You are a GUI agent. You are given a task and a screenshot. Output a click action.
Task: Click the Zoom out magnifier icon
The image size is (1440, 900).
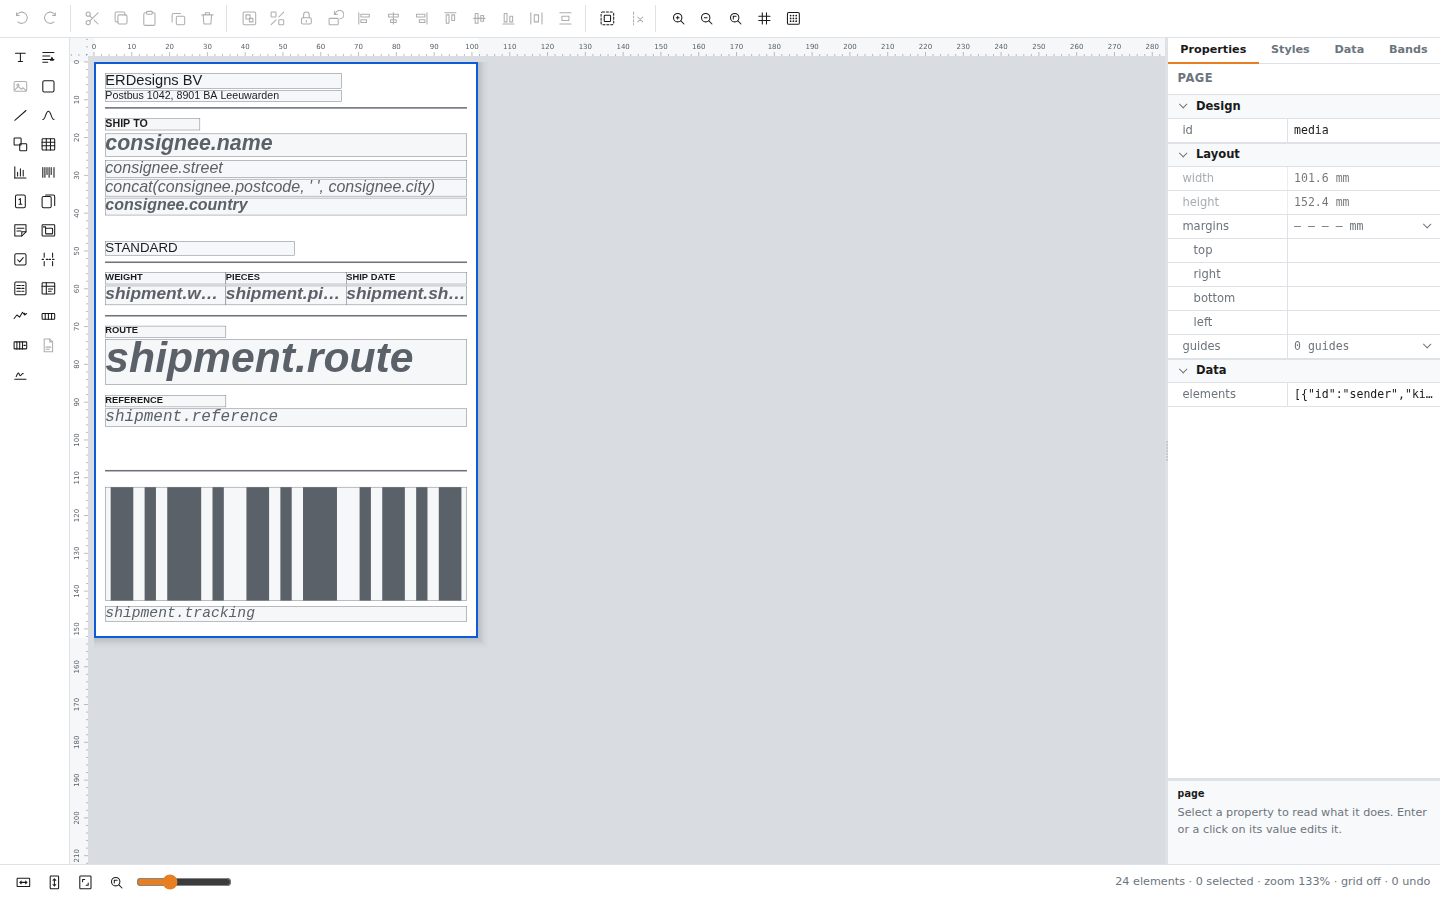[x=707, y=19]
